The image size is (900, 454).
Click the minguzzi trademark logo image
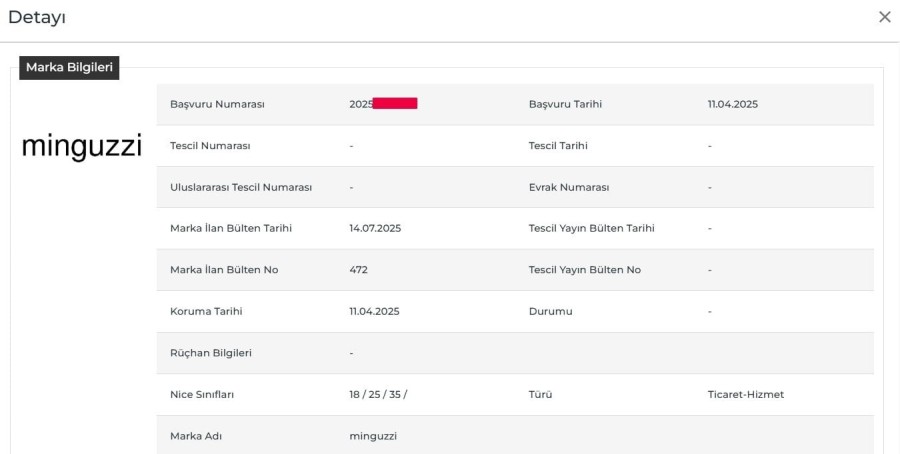click(x=82, y=146)
